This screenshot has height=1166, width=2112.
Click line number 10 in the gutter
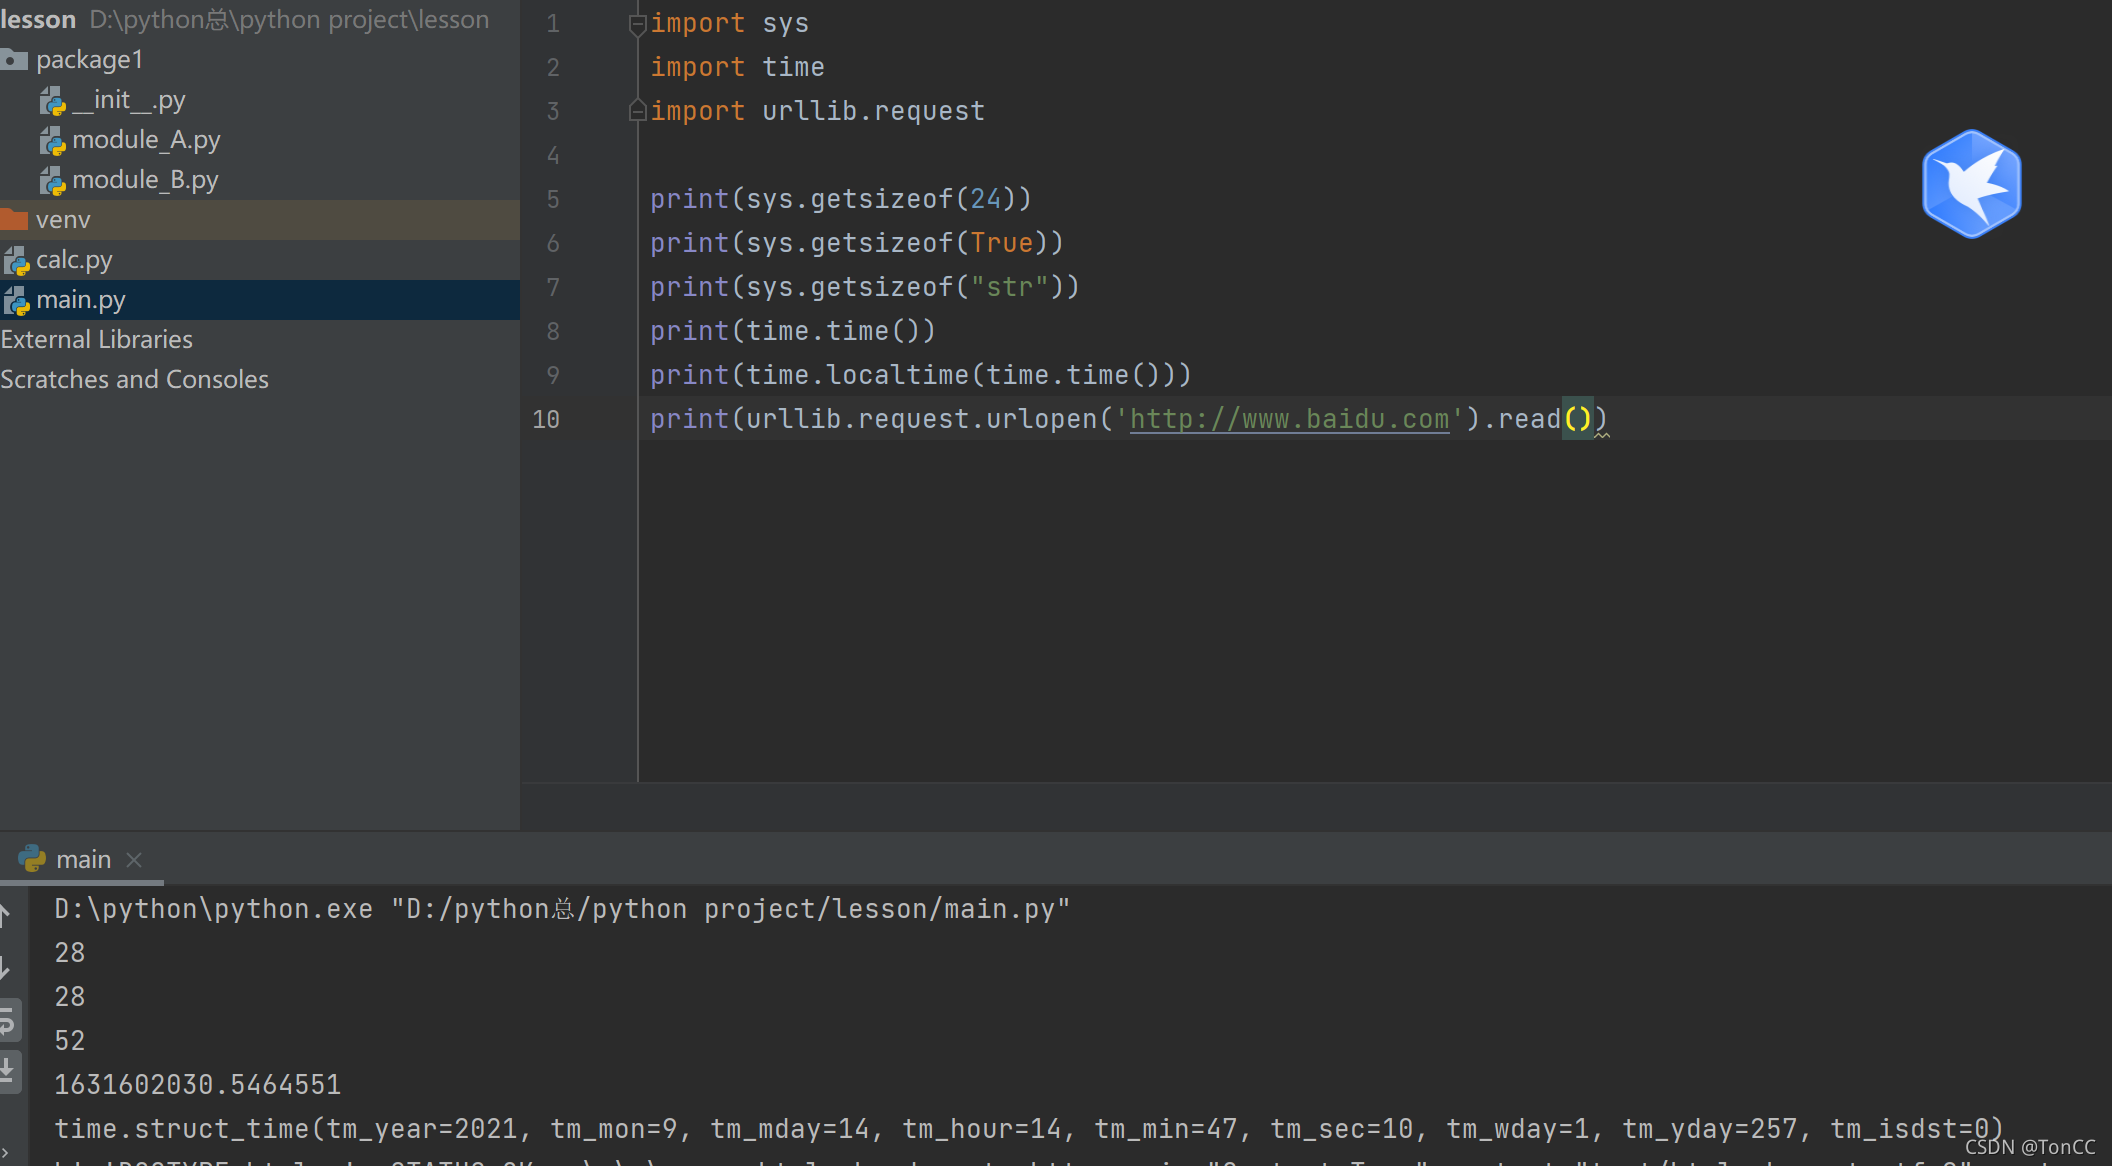coord(546,419)
